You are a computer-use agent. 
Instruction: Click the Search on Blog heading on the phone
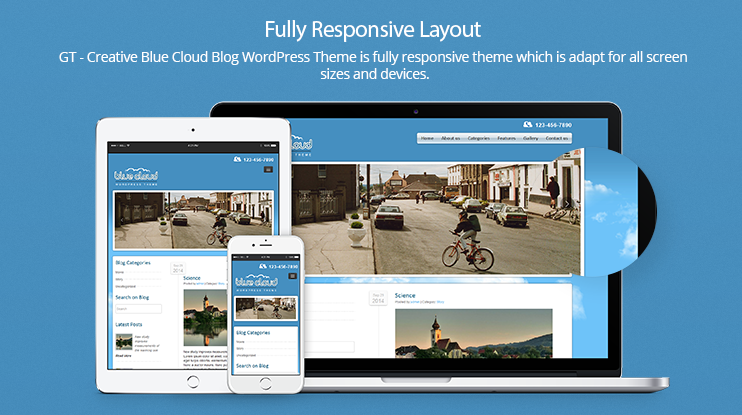click(252, 366)
